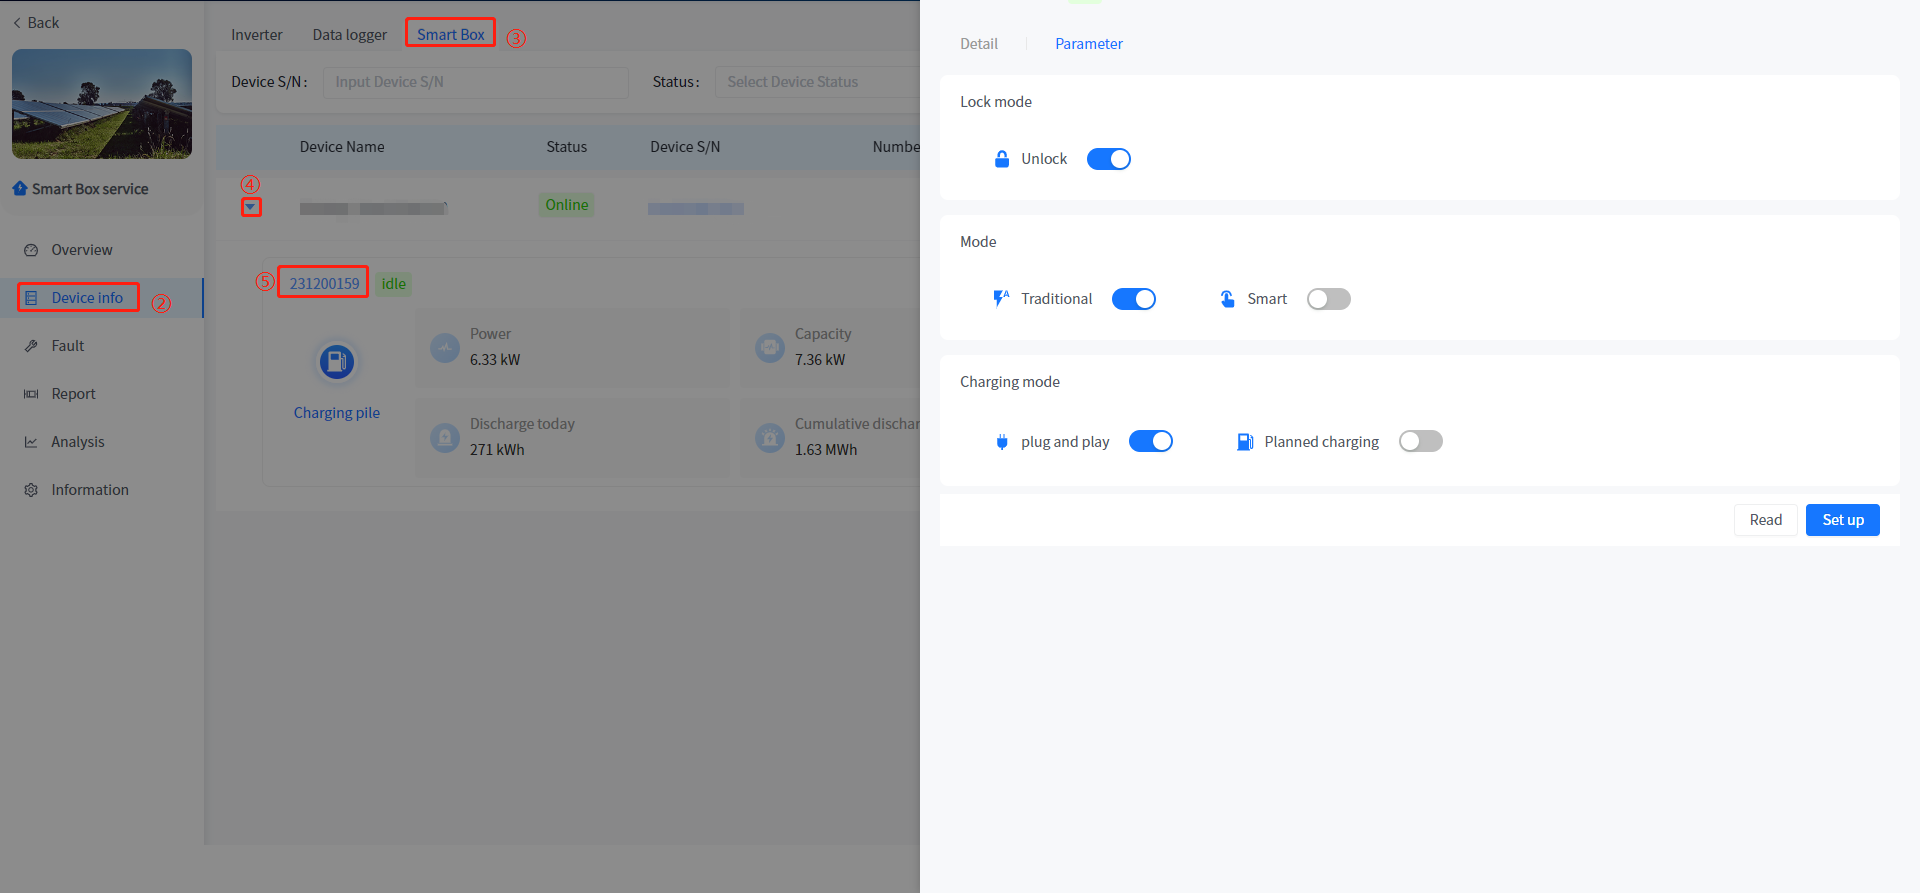
Task: Click the Charging pile station icon
Action: [x=337, y=362]
